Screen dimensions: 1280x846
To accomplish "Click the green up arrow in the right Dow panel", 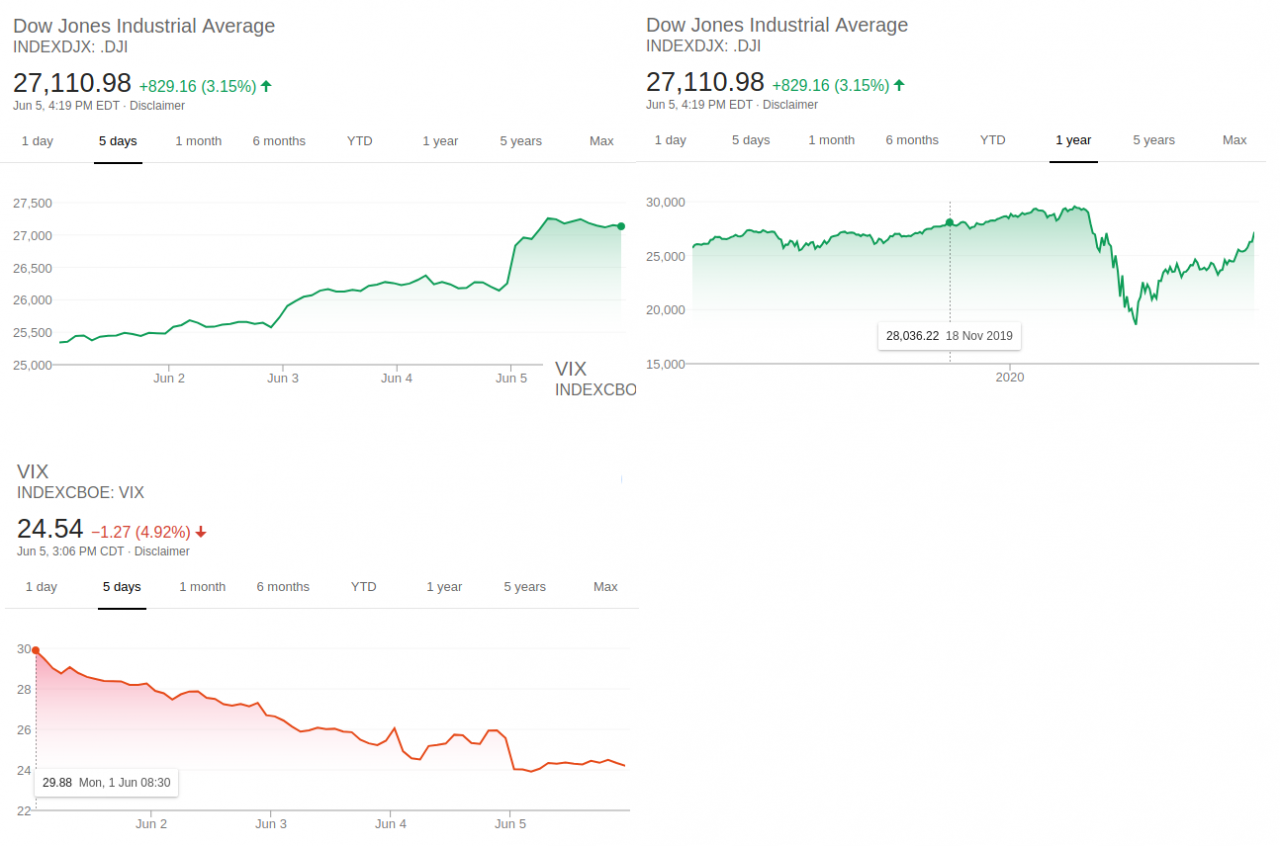I will pos(899,85).
